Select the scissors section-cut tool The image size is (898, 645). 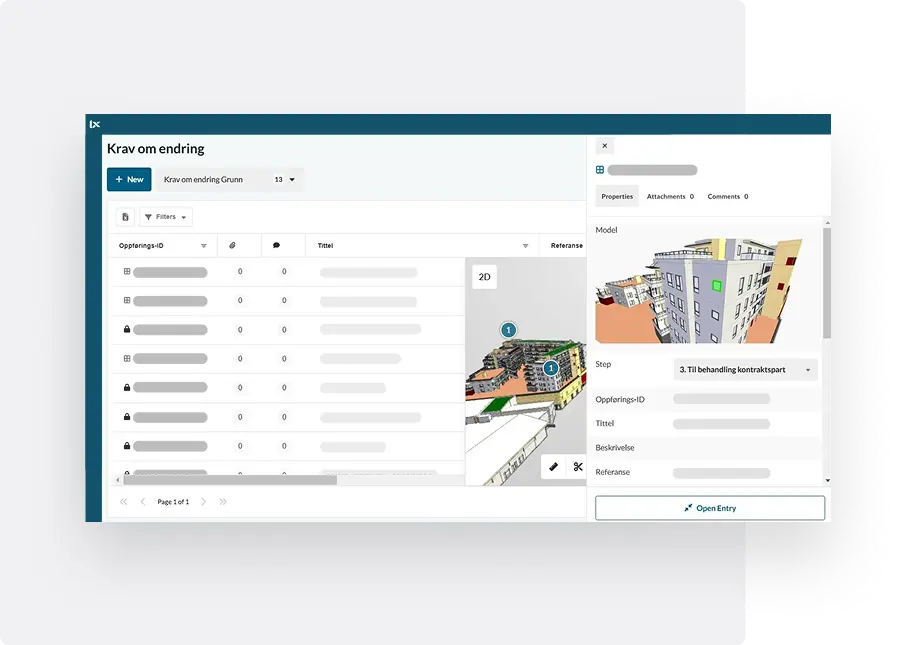coord(577,466)
